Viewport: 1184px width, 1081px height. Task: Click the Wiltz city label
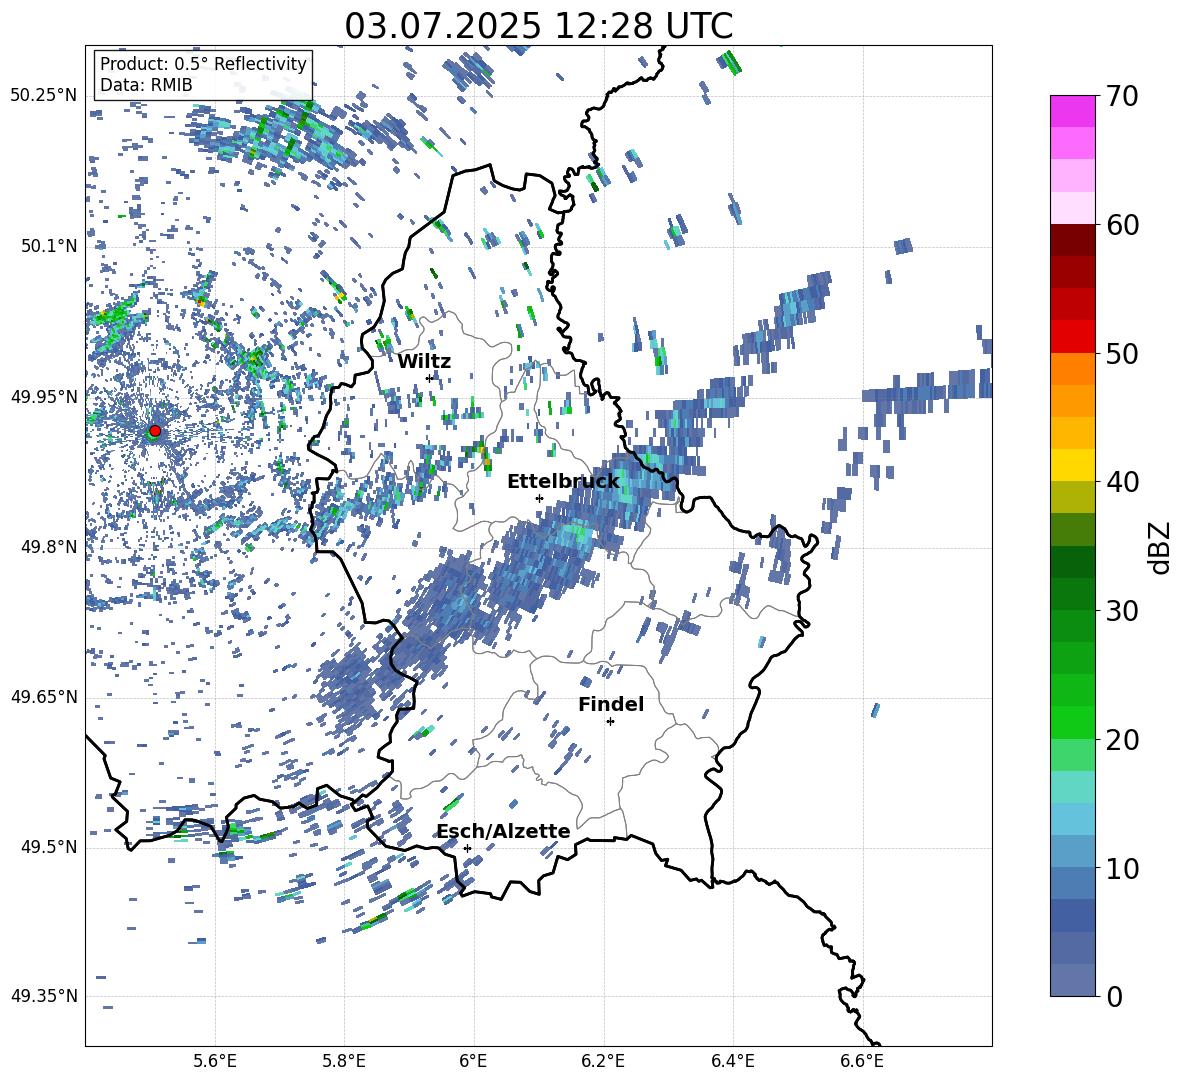[424, 361]
